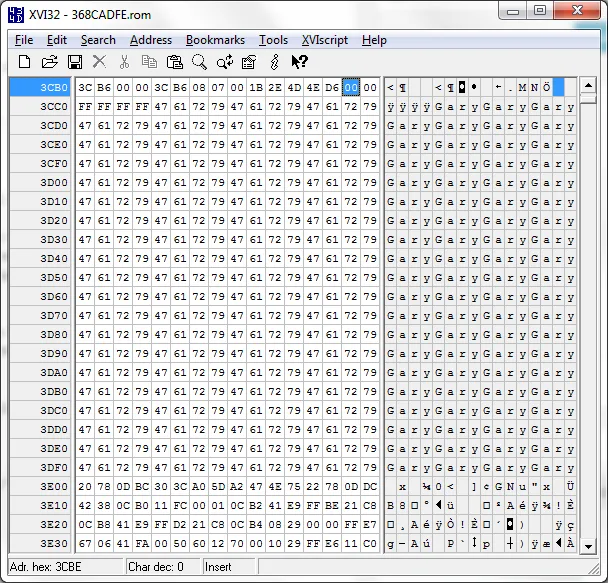Click the first 3C byte in row 3CB0
Image resolution: width=608 pixels, height=583 pixels.
(x=85, y=87)
